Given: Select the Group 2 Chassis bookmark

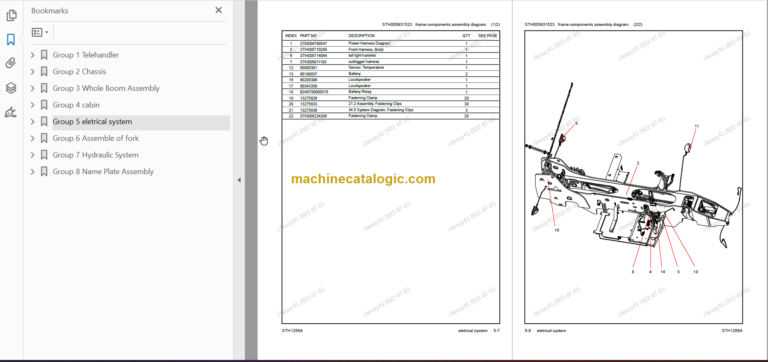Looking at the screenshot, I should pos(79,72).
